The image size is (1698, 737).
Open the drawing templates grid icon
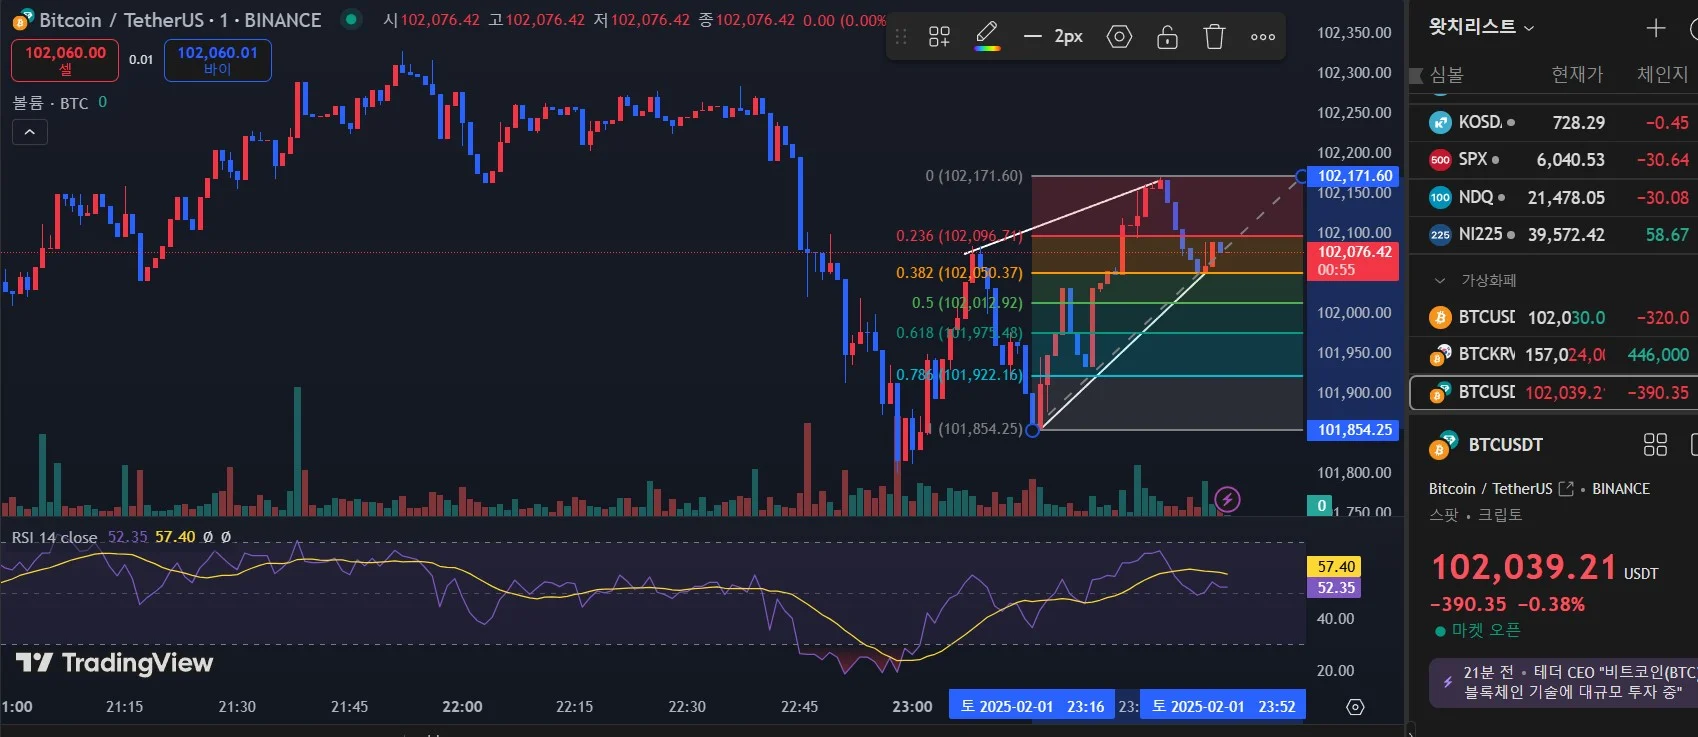tap(939, 37)
